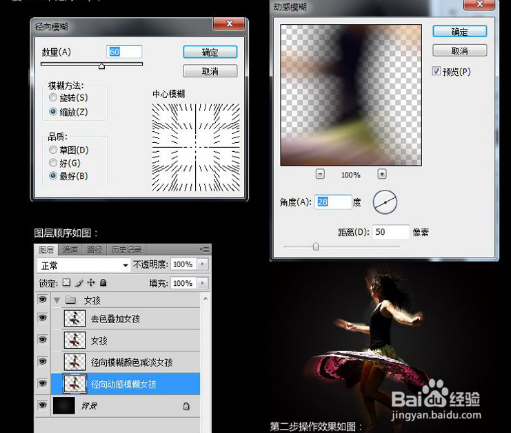511x433 pixels.
Task: Zoom out the motion blur preview
Action: coord(320,174)
